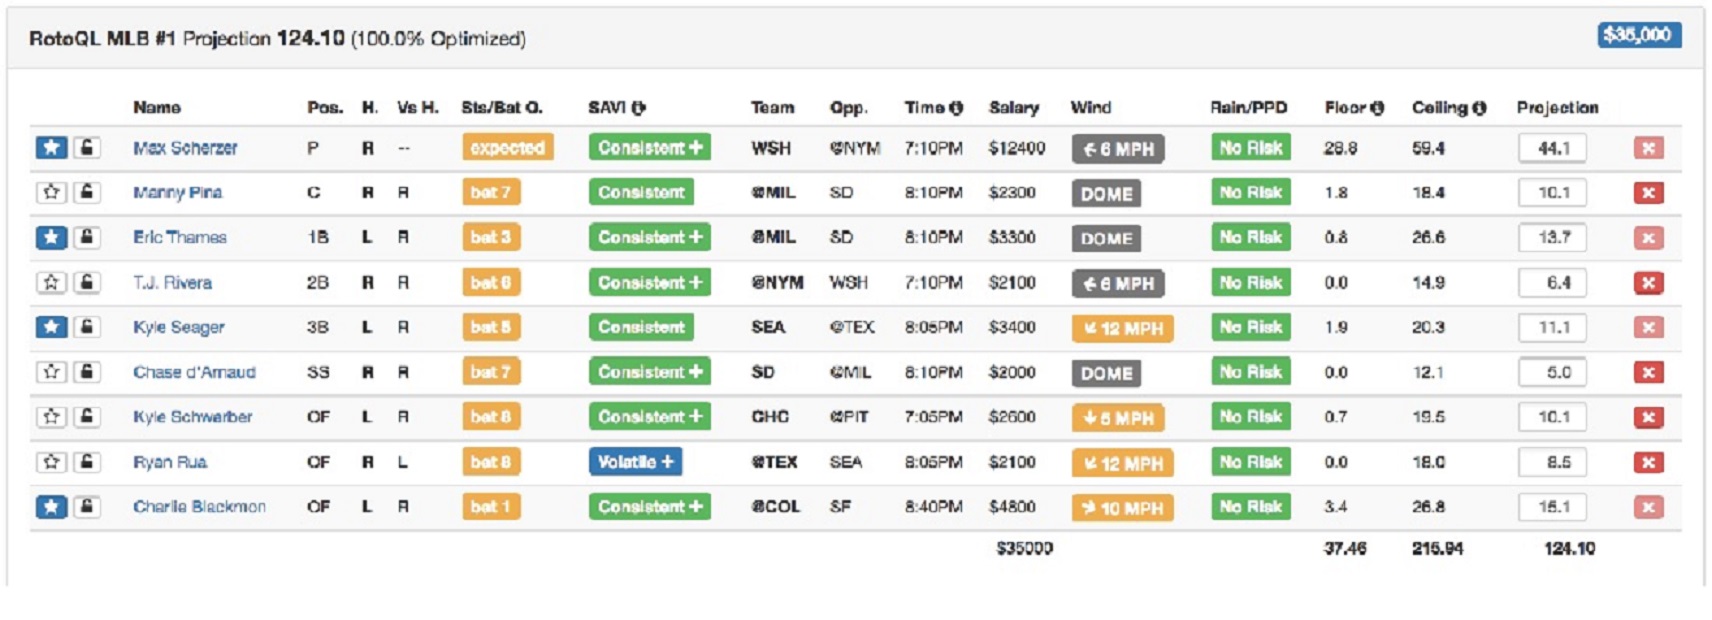
Task: Open Ryan Rua player link
Action: (170, 462)
